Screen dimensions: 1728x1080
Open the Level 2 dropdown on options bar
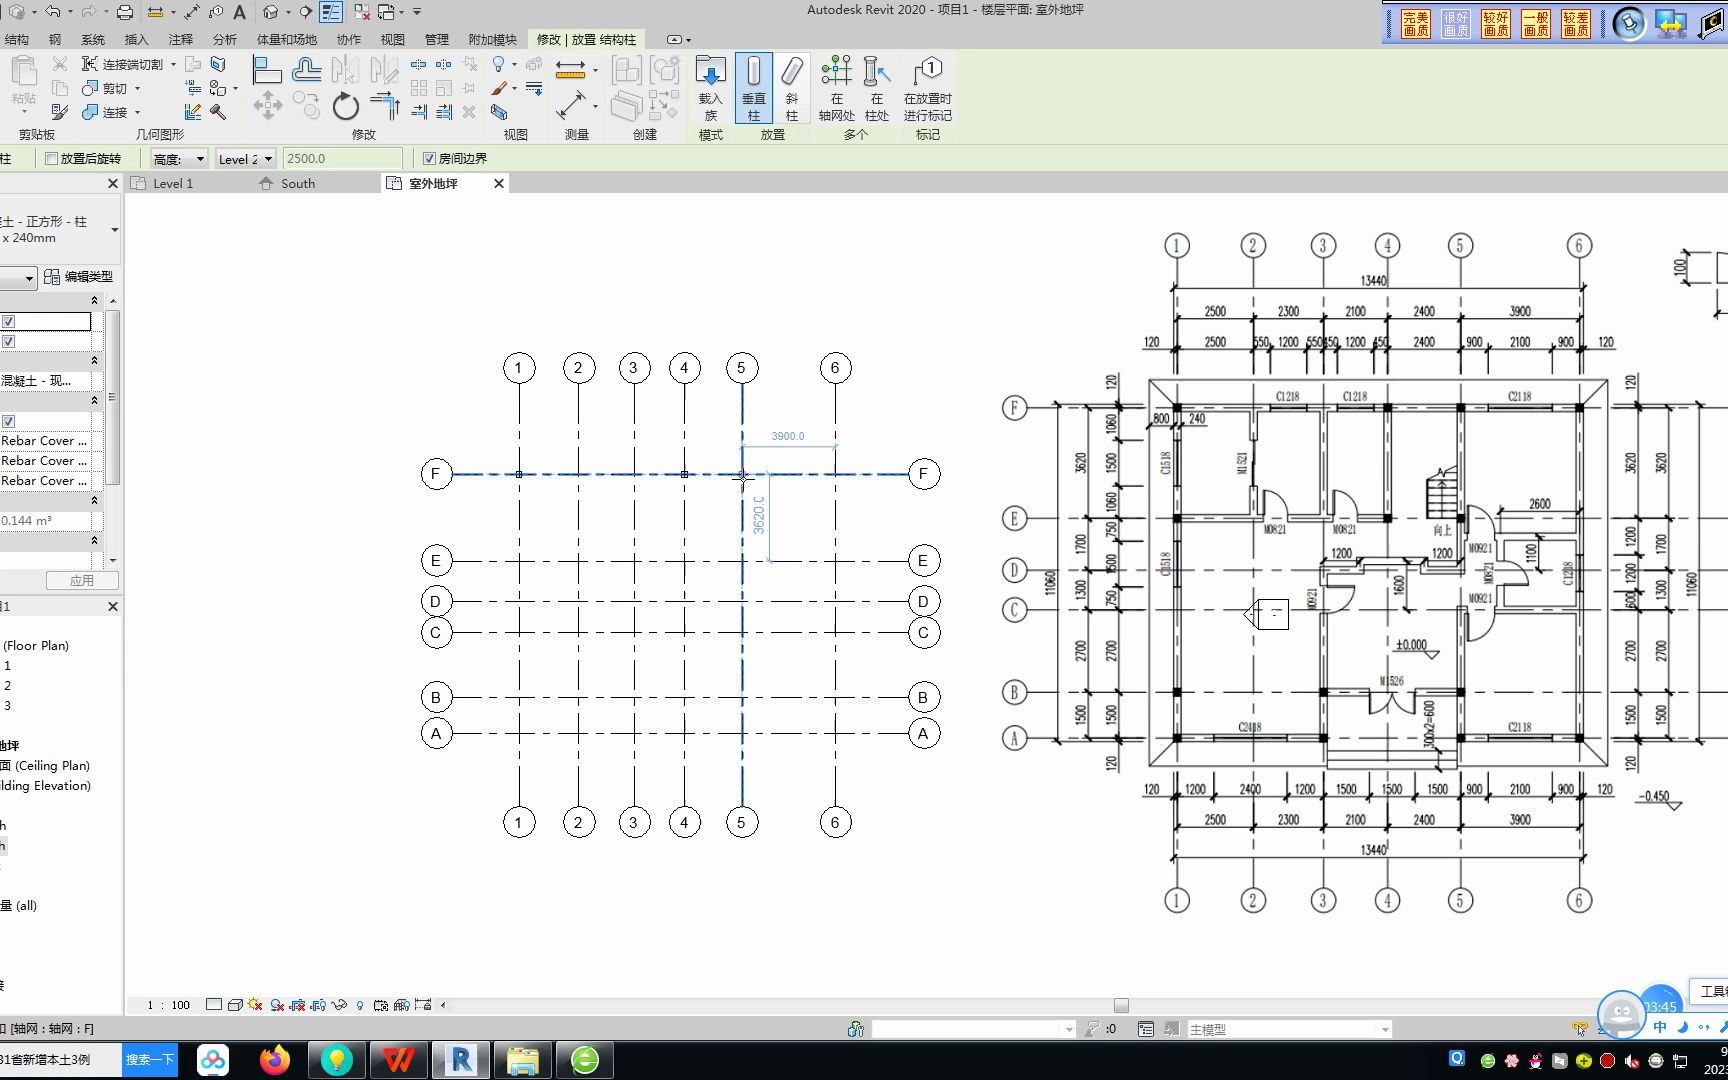[268, 158]
